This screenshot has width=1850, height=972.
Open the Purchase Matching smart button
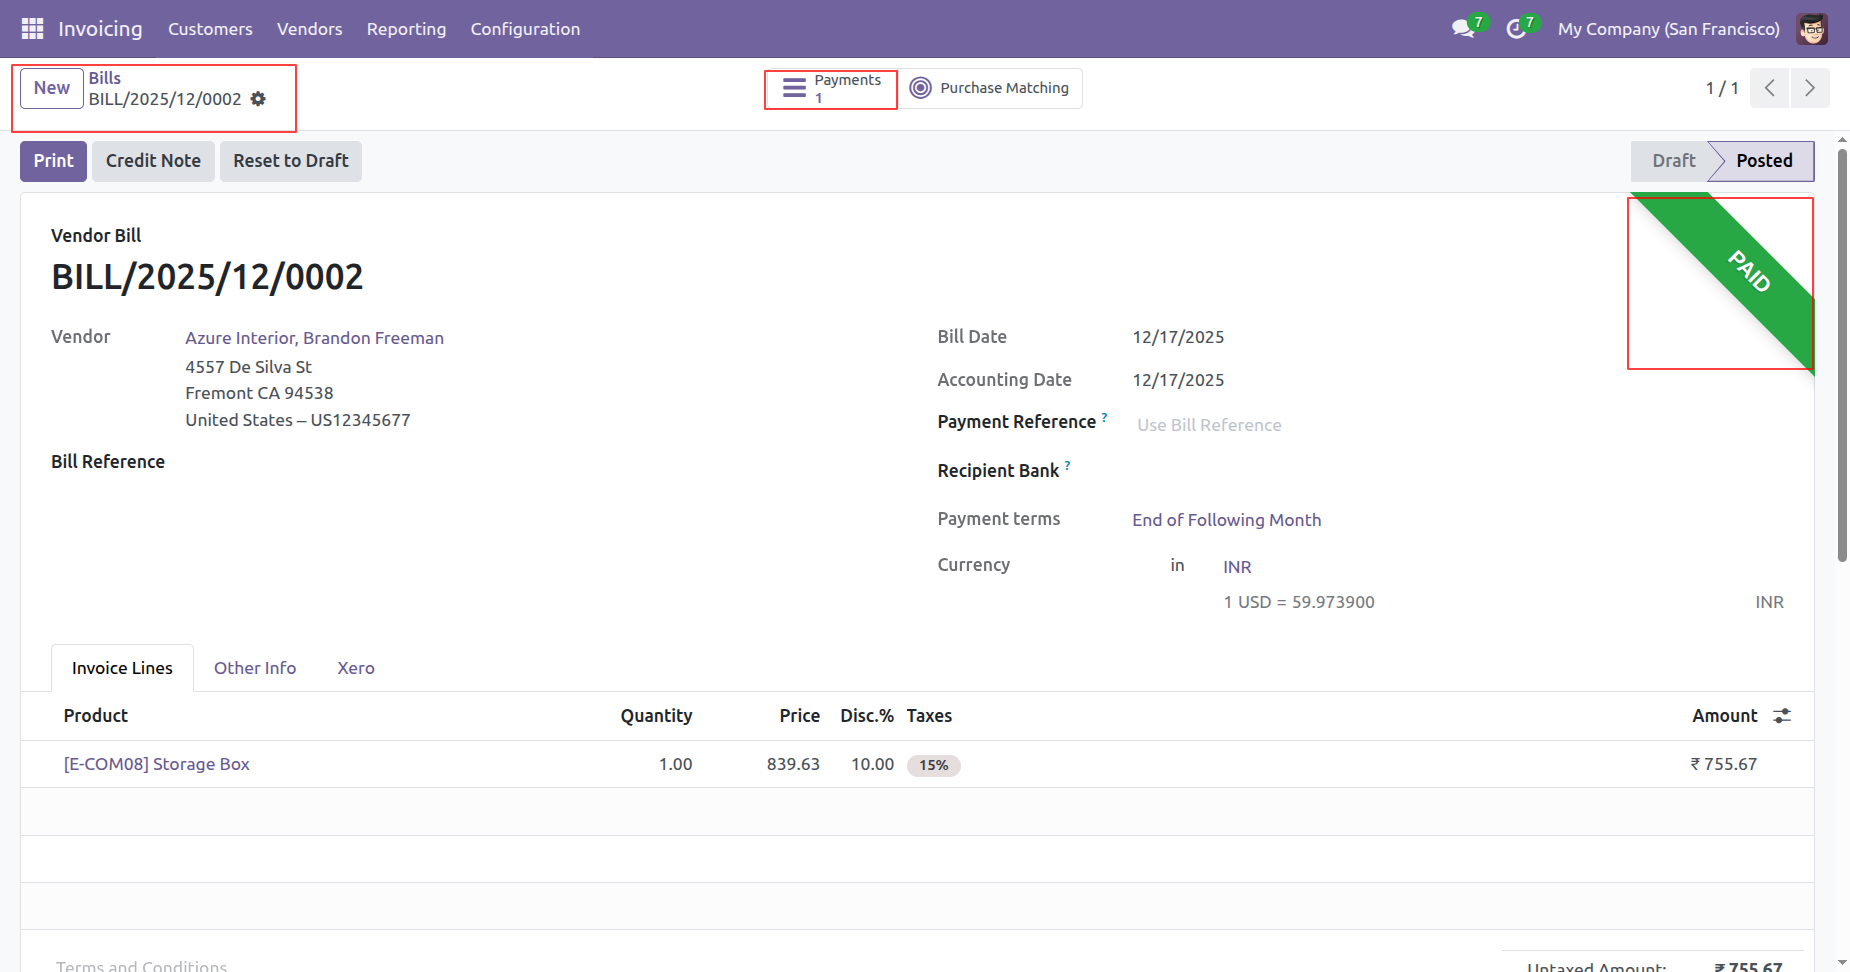click(x=990, y=88)
